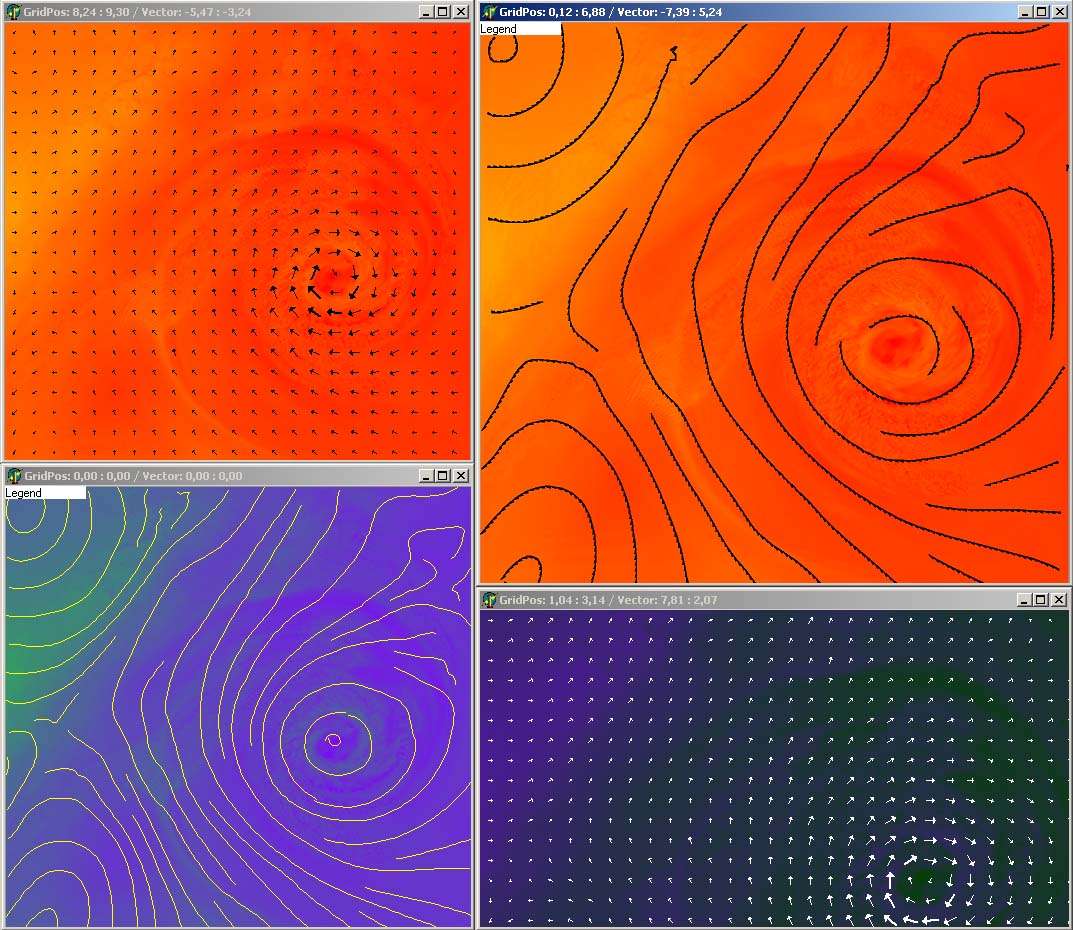Image resolution: width=1073 pixels, height=930 pixels.
Task: Minimize the GridPos 0,12 streamline window
Action: tap(1025, 12)
